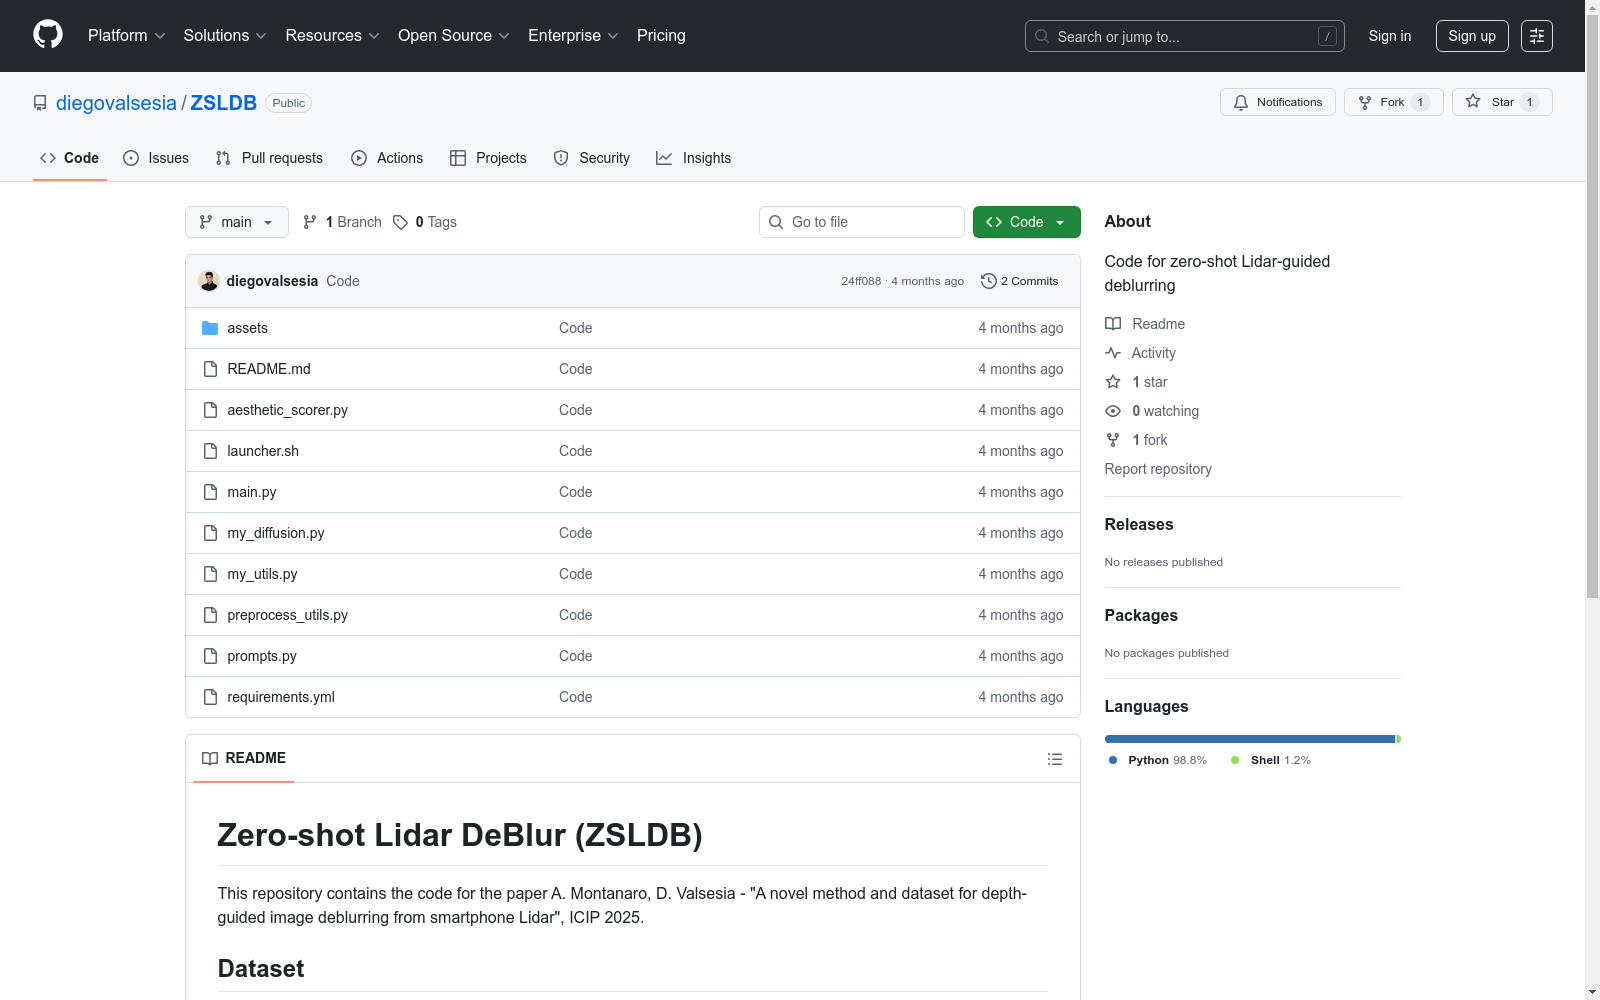Click the pulse icon next to Activity
The height and width of the screenshot is (1000, 1600).
coord(1113,353)
